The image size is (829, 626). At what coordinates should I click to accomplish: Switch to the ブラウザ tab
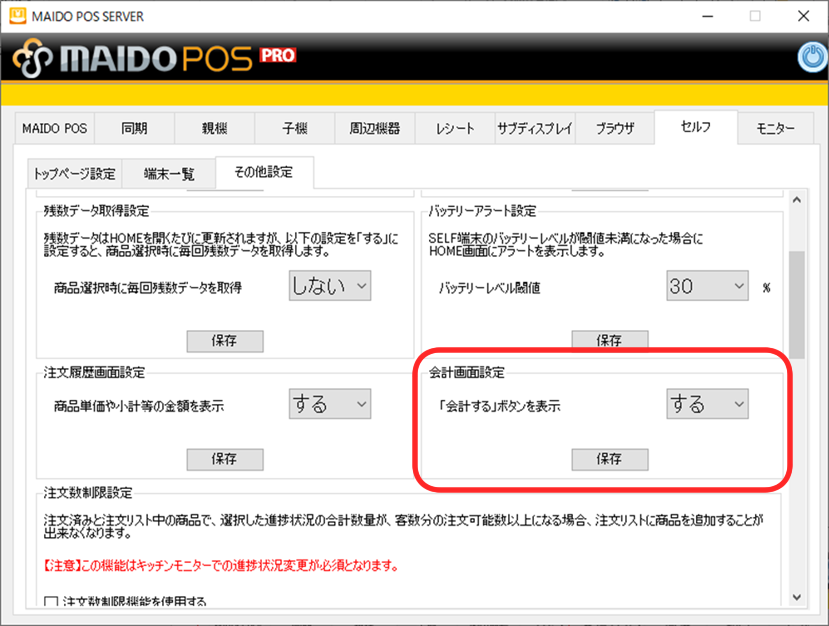tap(615, 128)
